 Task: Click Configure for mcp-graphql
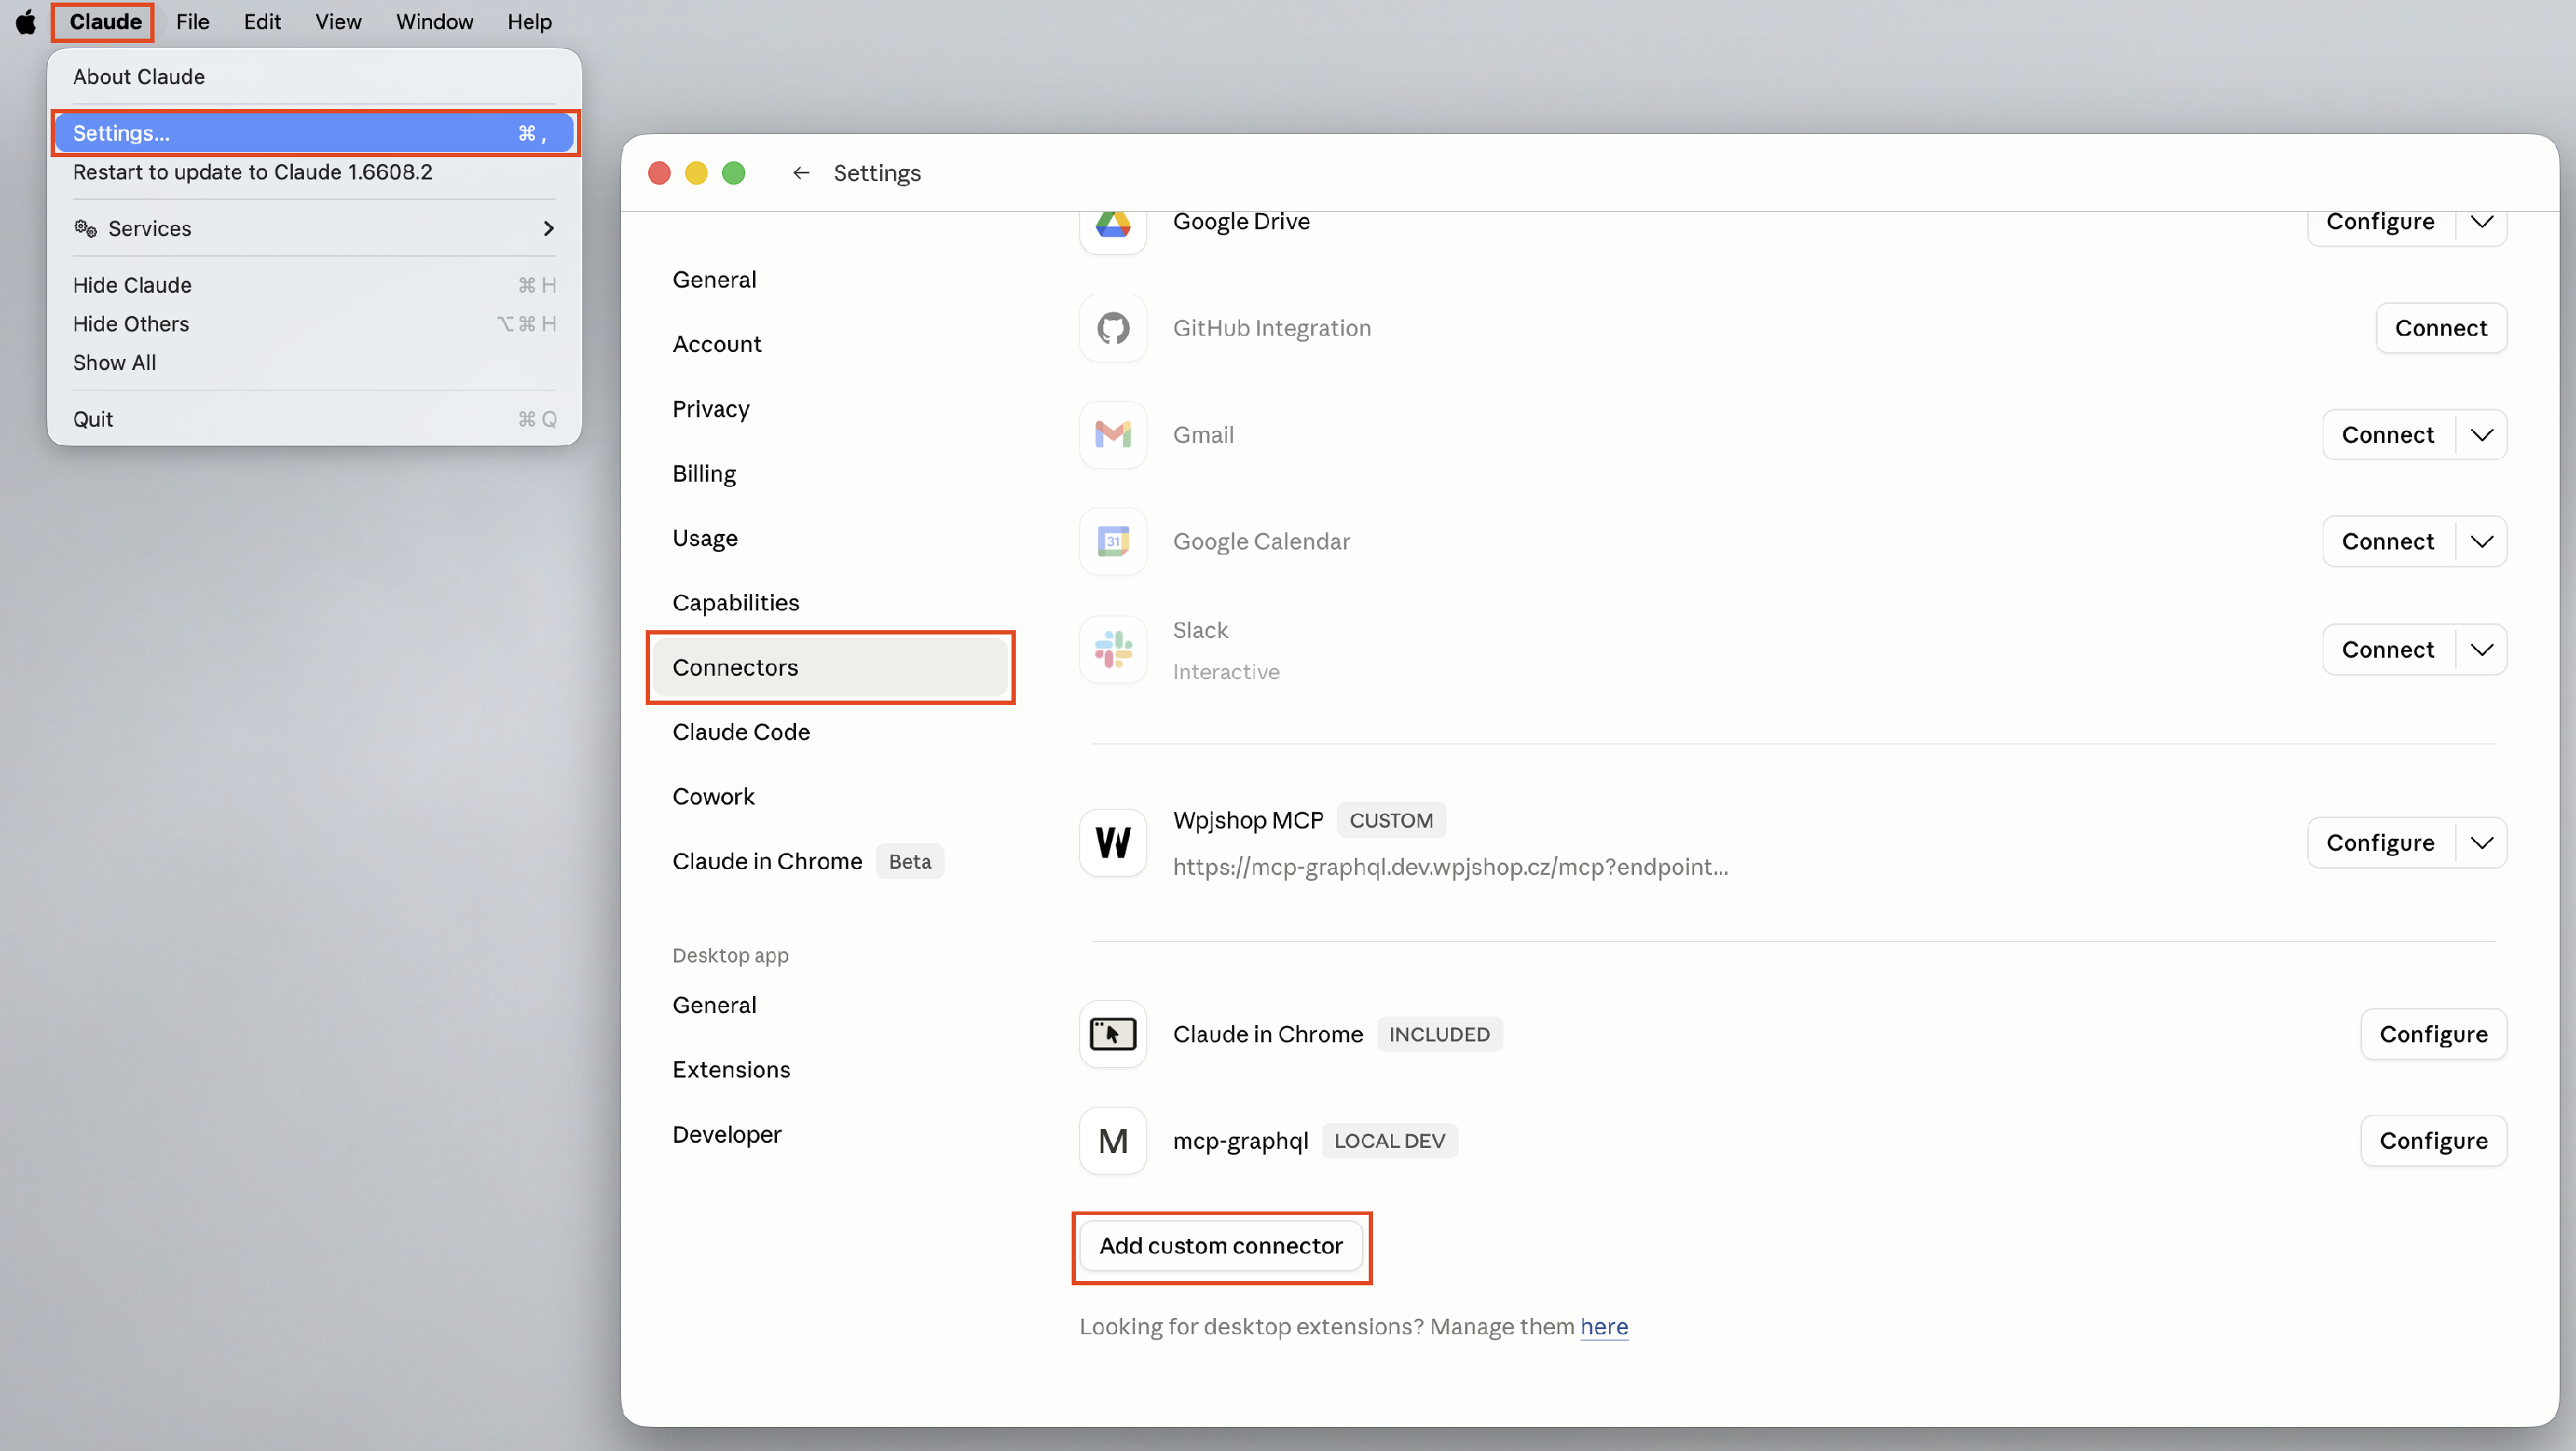click(2434, 1141)
